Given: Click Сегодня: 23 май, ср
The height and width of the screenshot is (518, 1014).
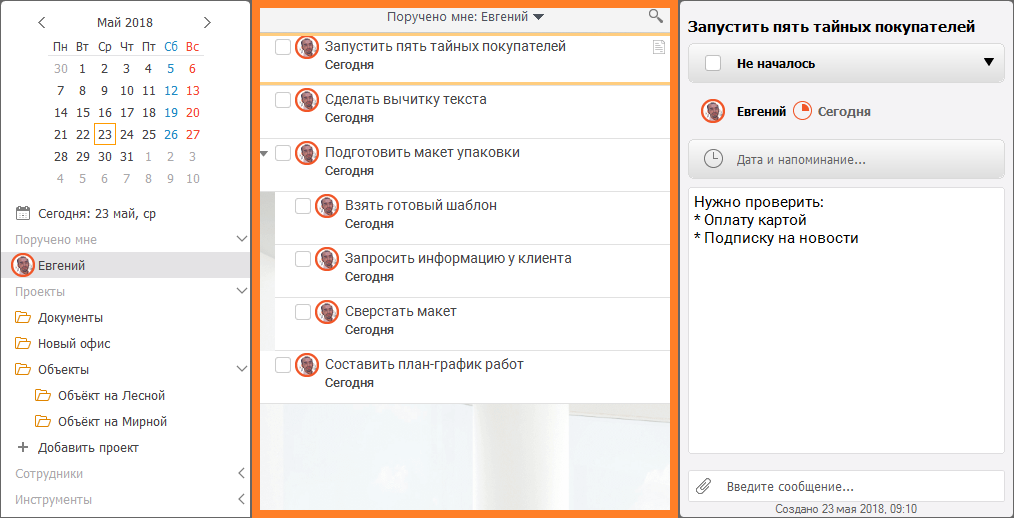Looking at the screenshot, I should (97, 213).
